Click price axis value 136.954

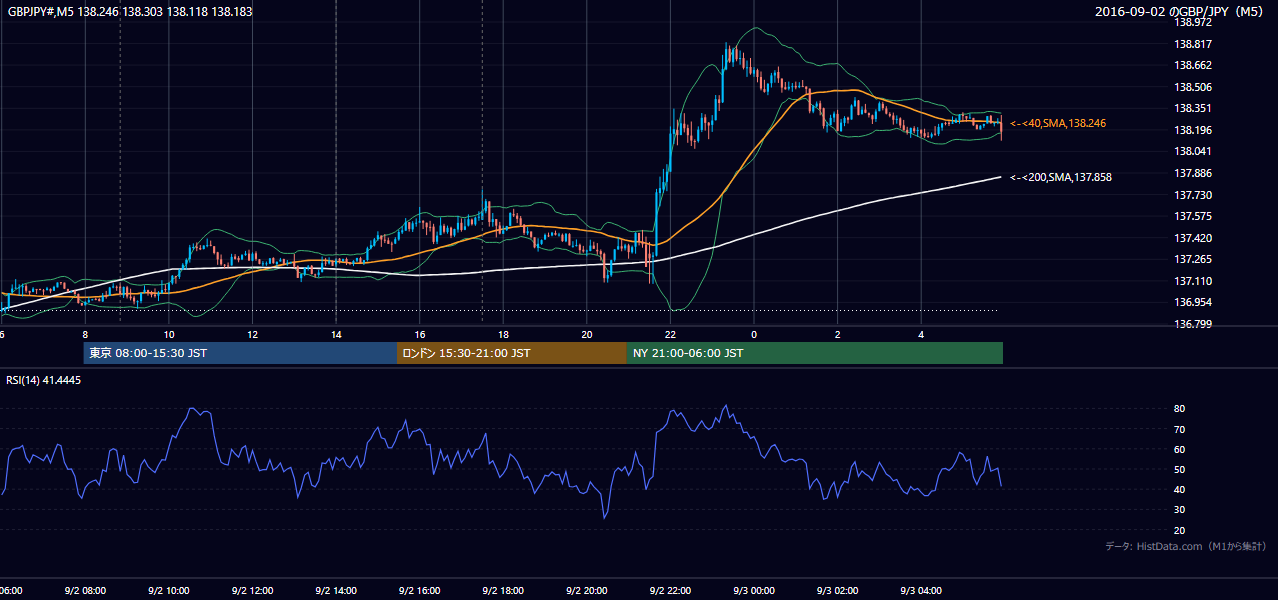(1195, 302)
